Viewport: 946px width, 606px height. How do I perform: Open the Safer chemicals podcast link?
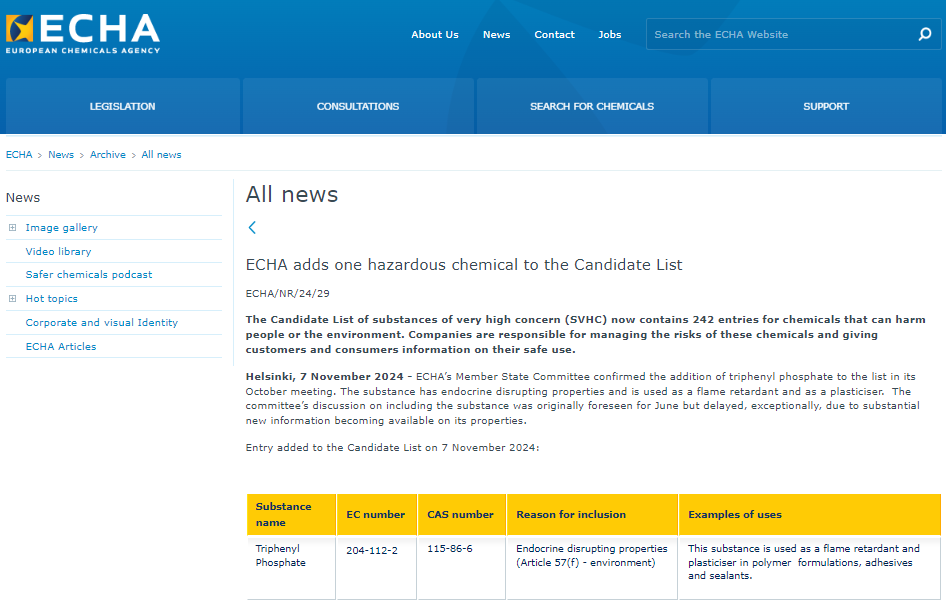coord(89,275)
